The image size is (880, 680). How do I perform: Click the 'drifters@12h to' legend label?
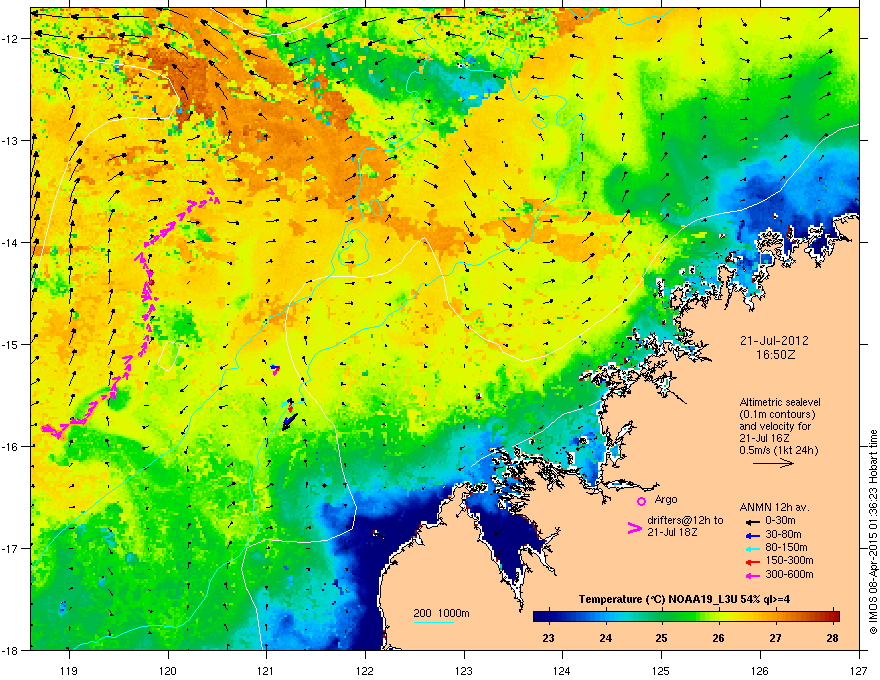pyautogui.click(x=685, y=521)
